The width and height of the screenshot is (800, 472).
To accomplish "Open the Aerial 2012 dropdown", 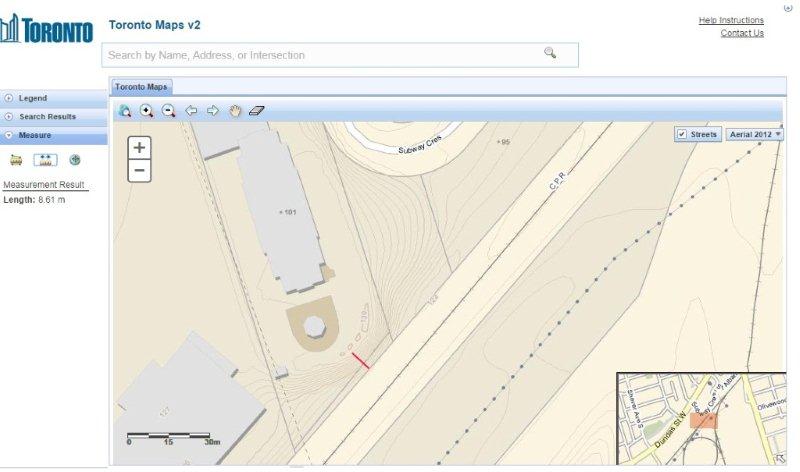I will pyautogui.click(x=754, y=134).
